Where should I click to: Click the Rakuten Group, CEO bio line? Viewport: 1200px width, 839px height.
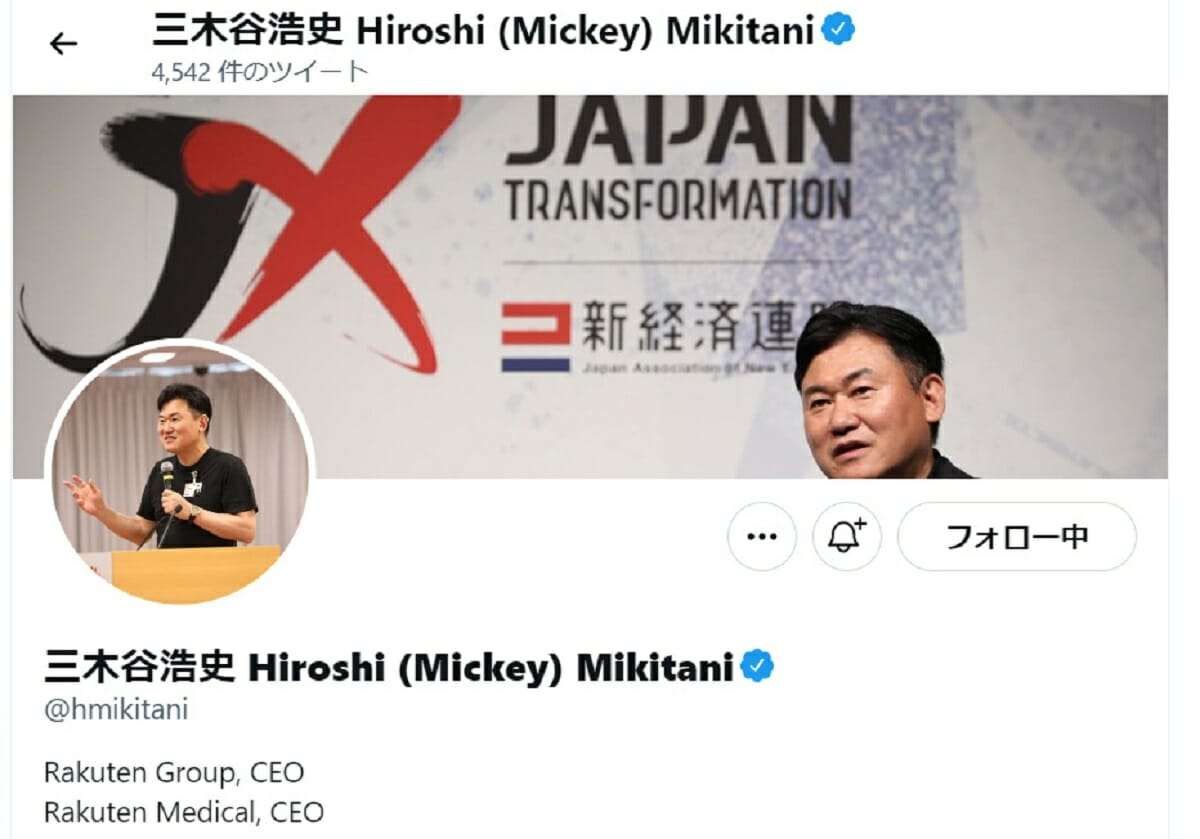coord(174,773)
